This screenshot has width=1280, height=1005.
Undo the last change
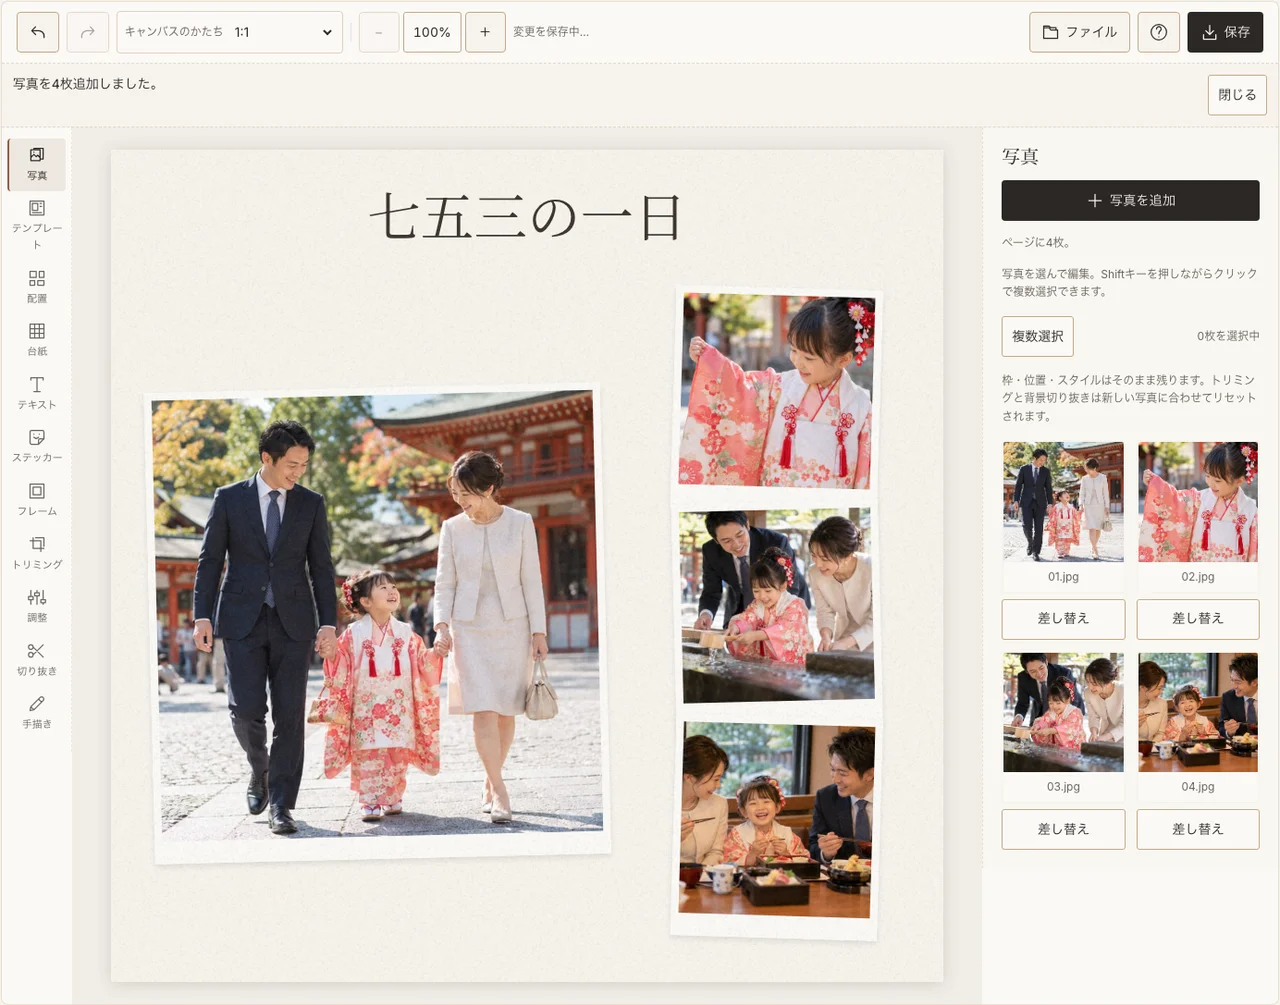[38, 32]
